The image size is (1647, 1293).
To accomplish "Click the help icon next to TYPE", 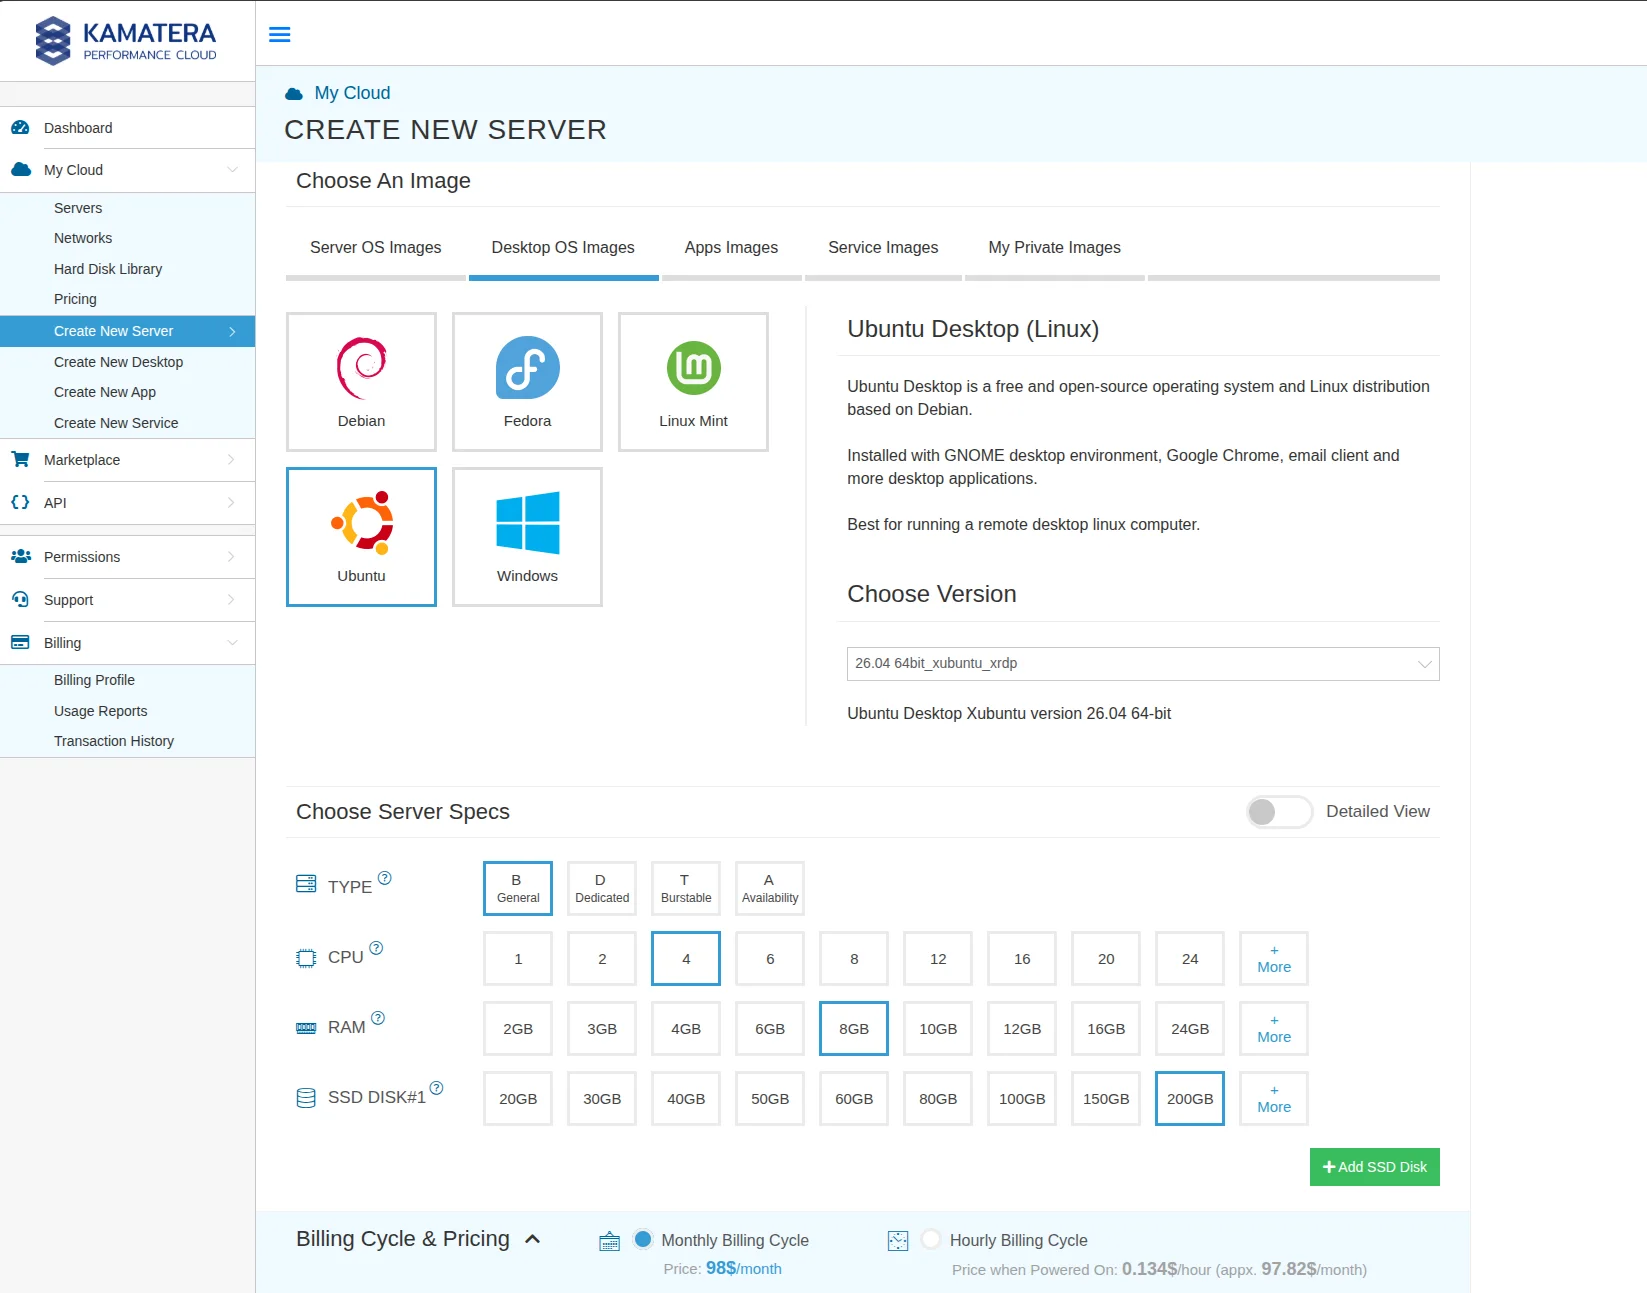I will (385, 878).
